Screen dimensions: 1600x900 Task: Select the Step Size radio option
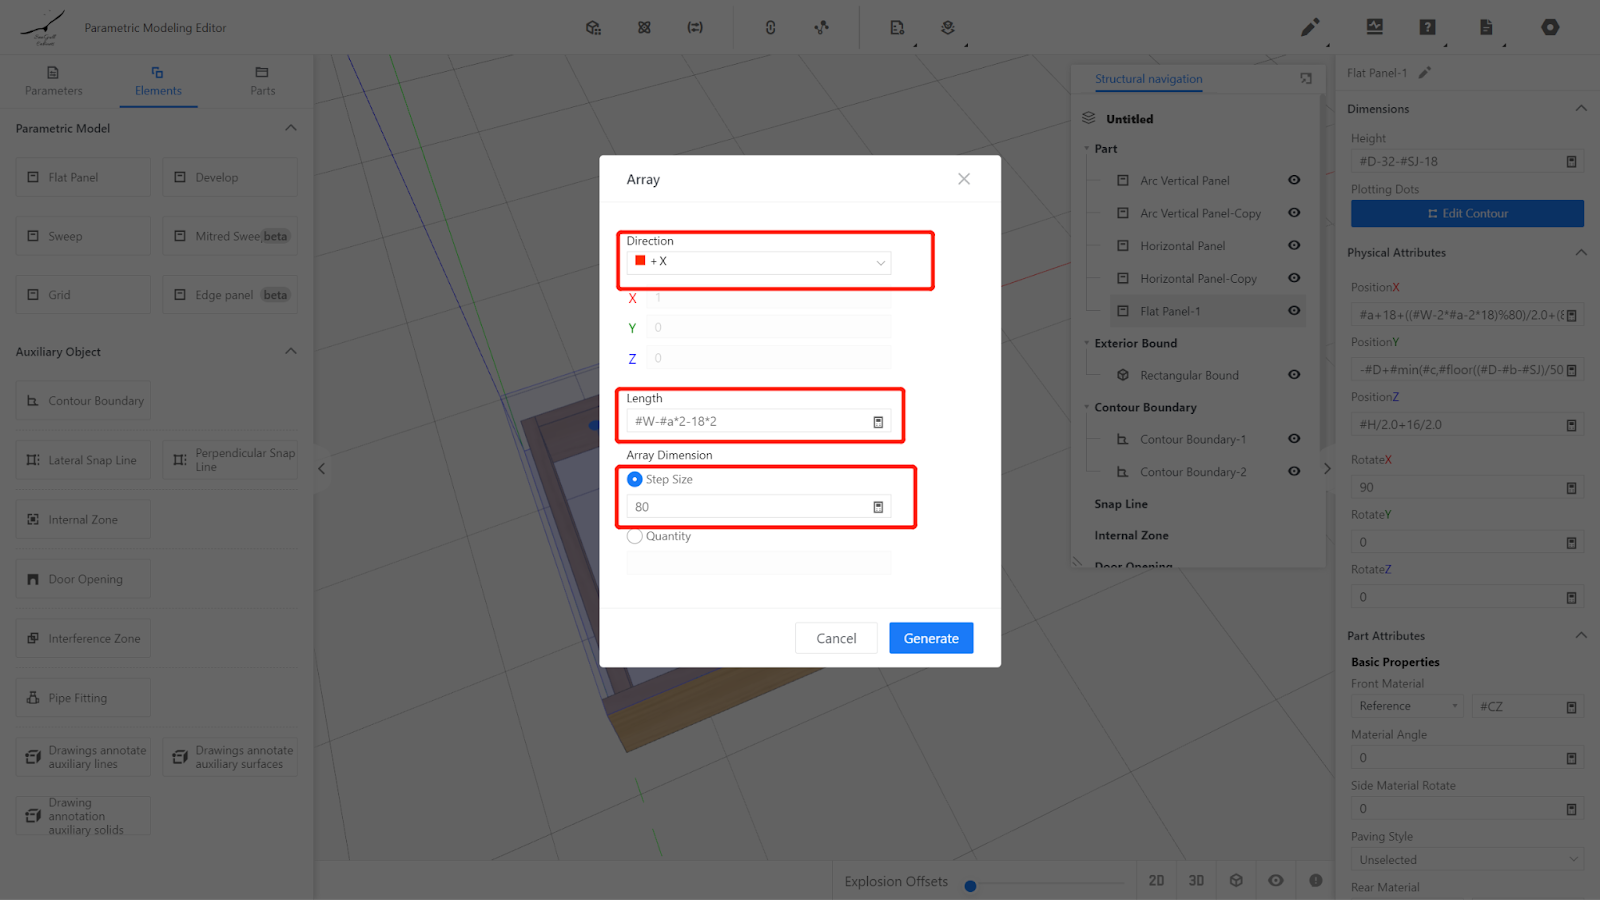[x=635, y=480]
